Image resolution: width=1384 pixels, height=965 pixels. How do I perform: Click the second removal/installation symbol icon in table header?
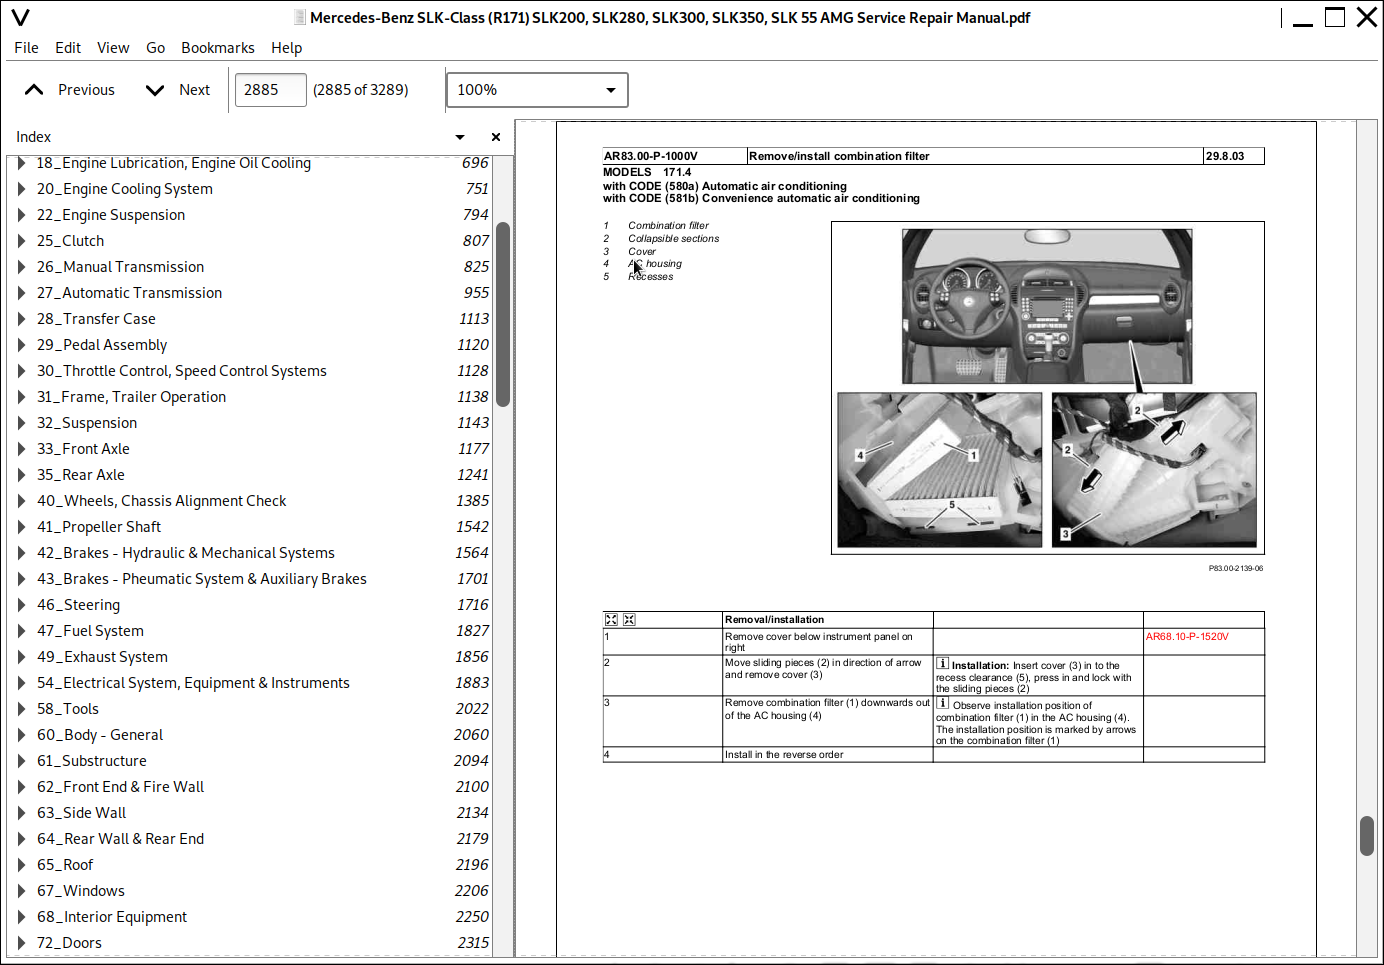(x=629, y=620)
